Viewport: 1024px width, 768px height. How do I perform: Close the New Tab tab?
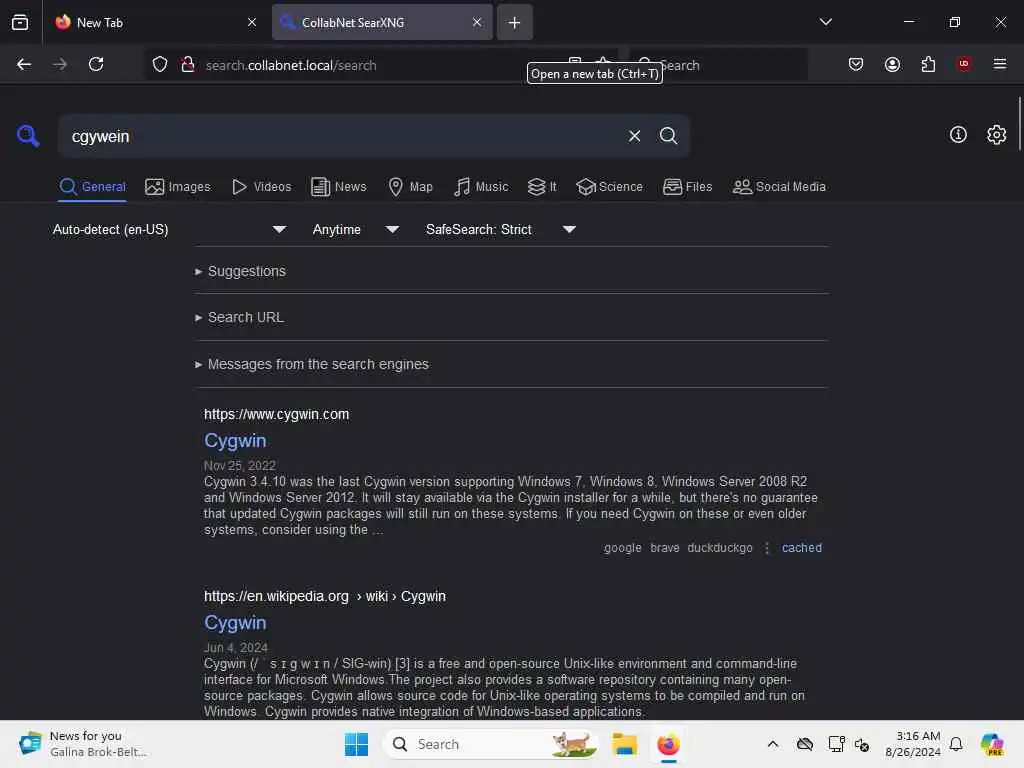[252, 22]
